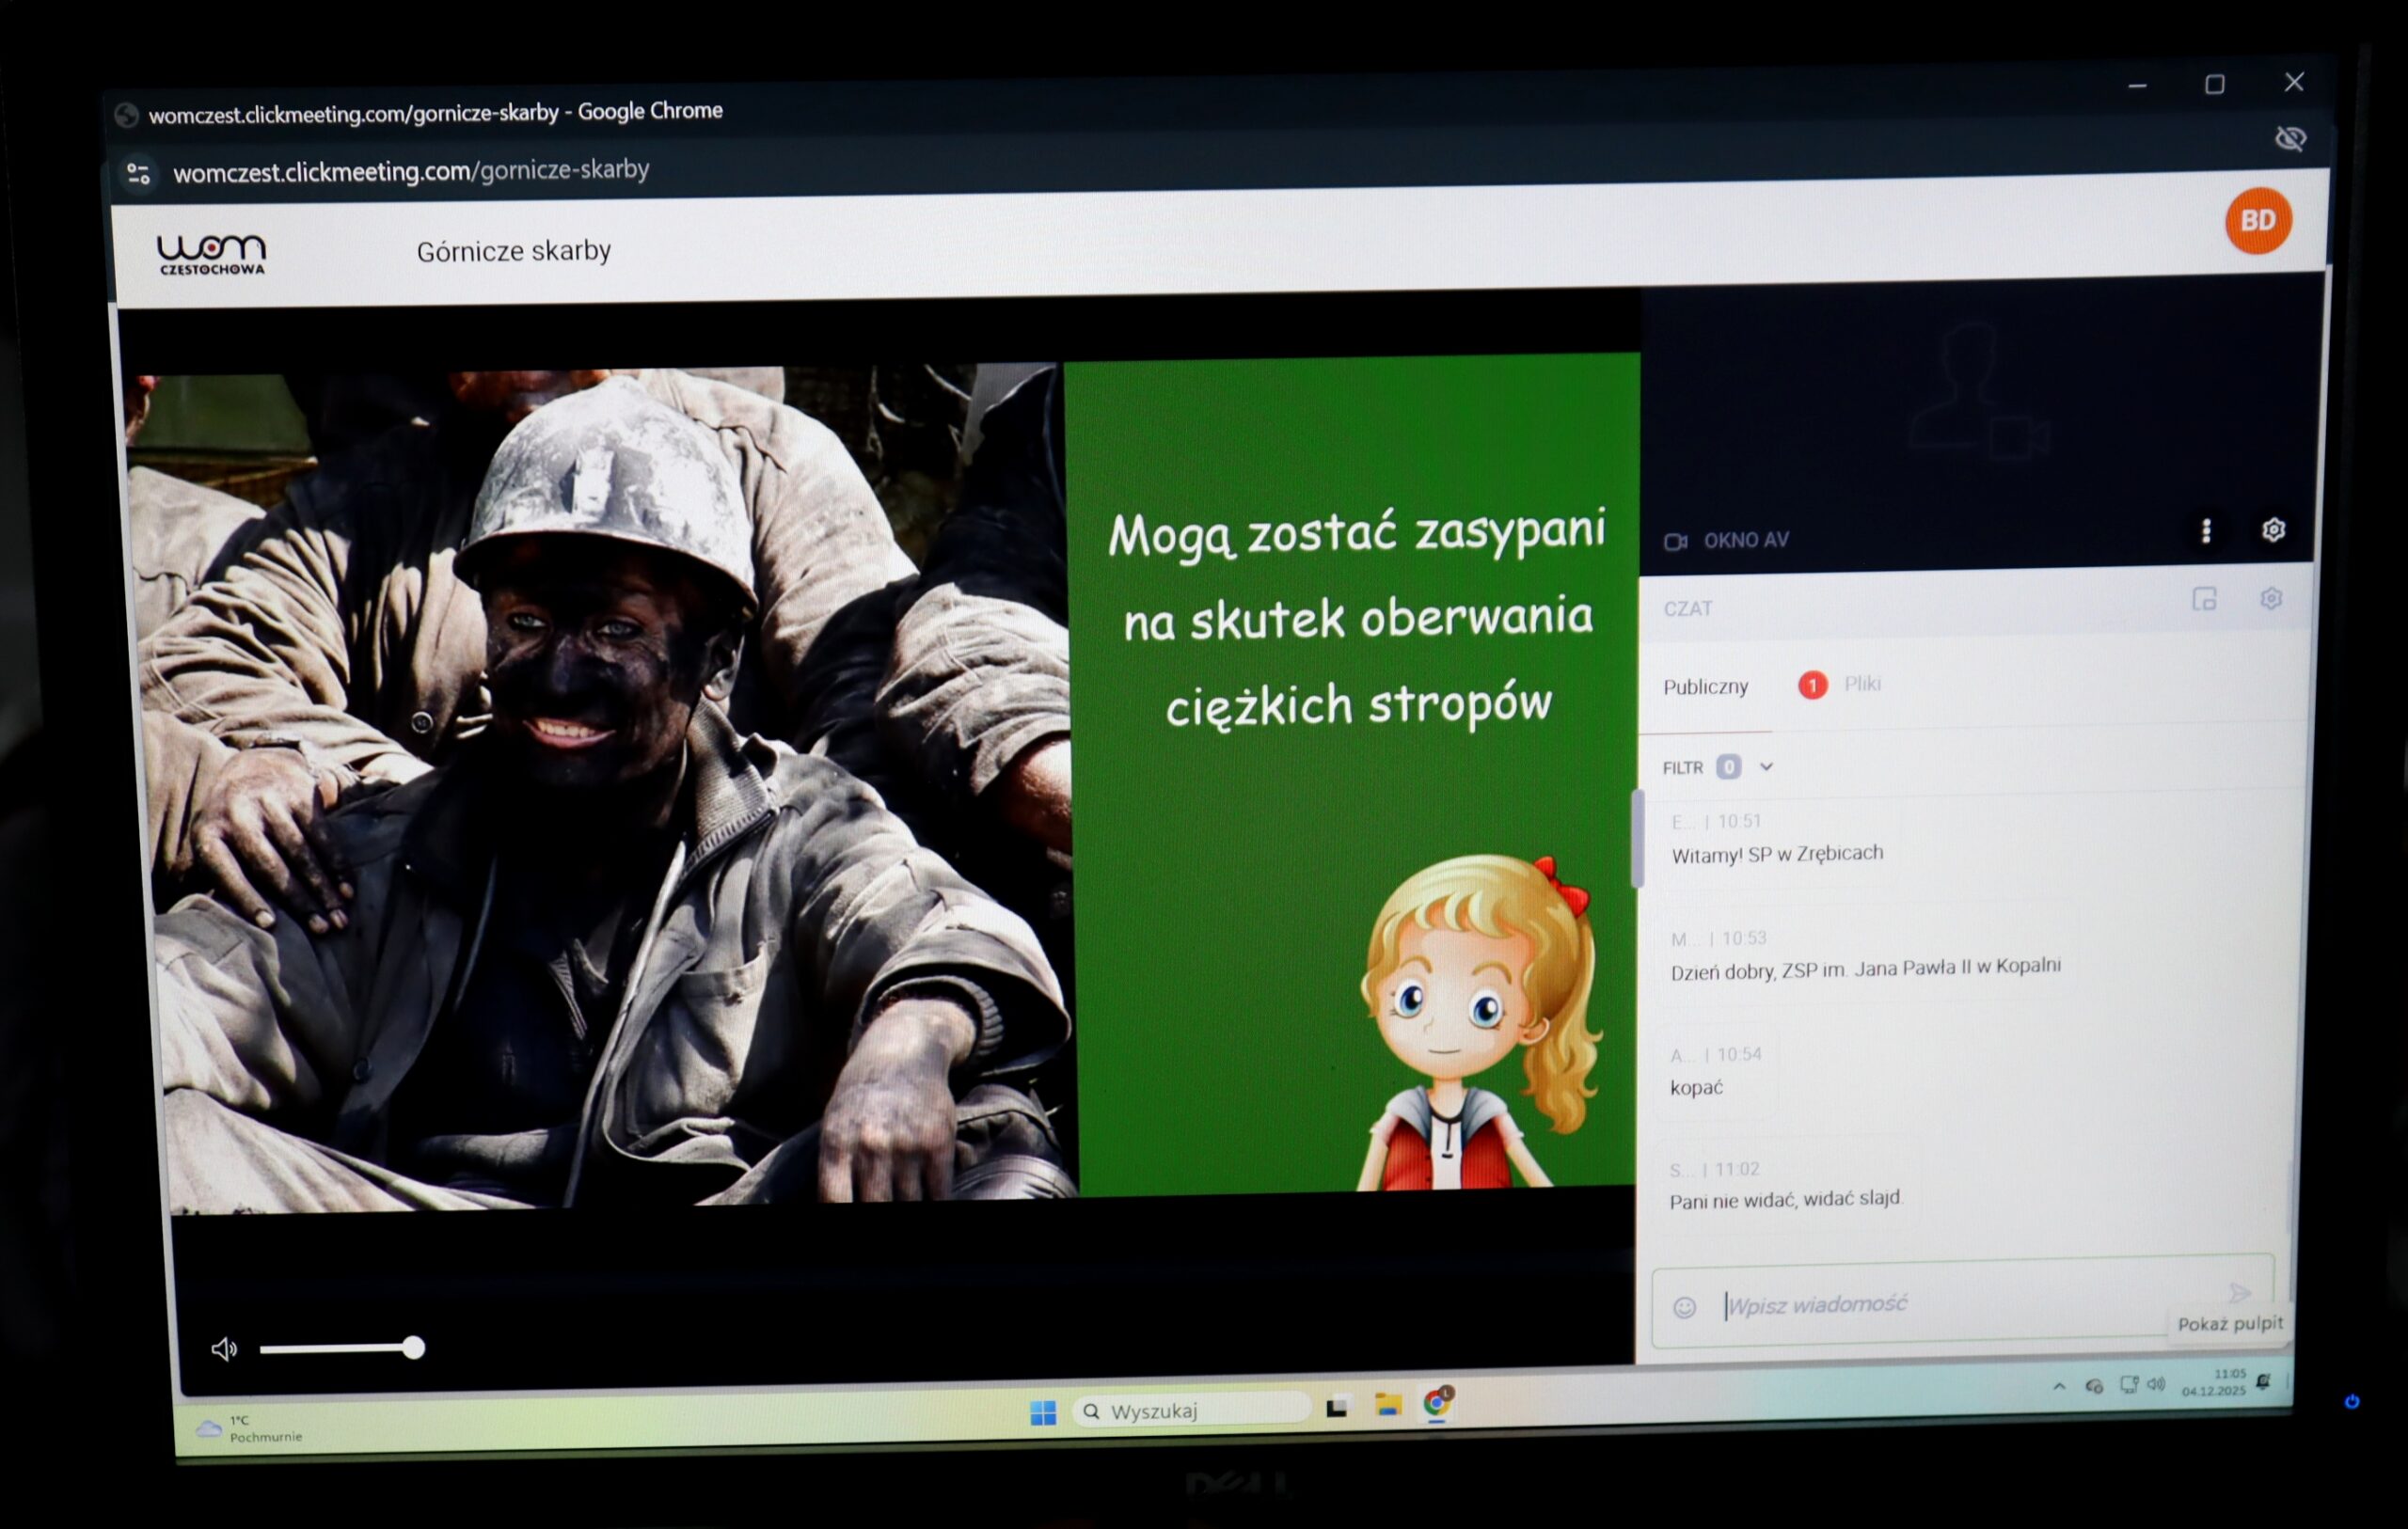Pop out the chat panel icon

[x=2204, y=599]
